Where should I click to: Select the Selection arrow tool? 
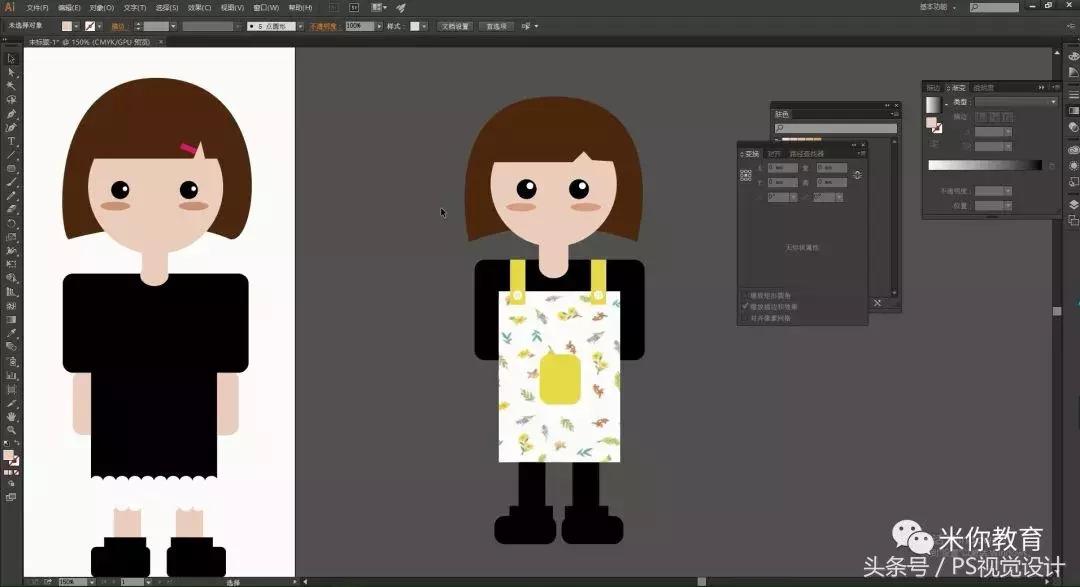click(x=11, y=58)
